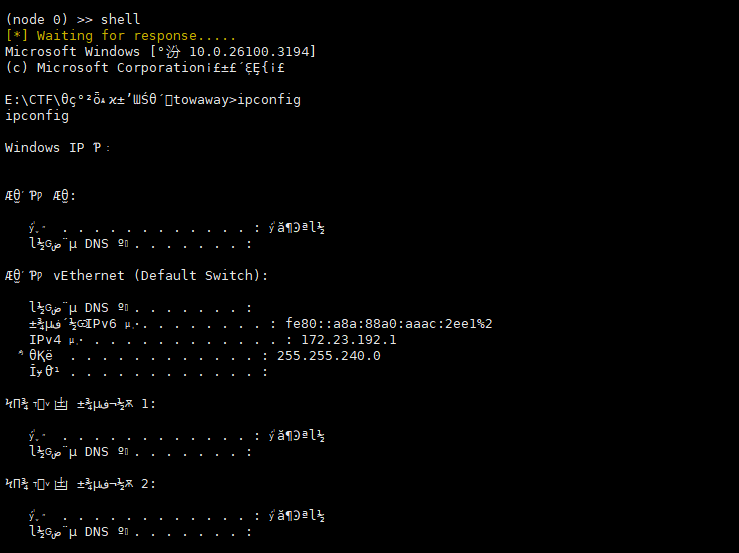Viewport: 739px width, 553px height.
Task: Click the DNS suffix line under vEthernet heading
Action: [140, 308]
